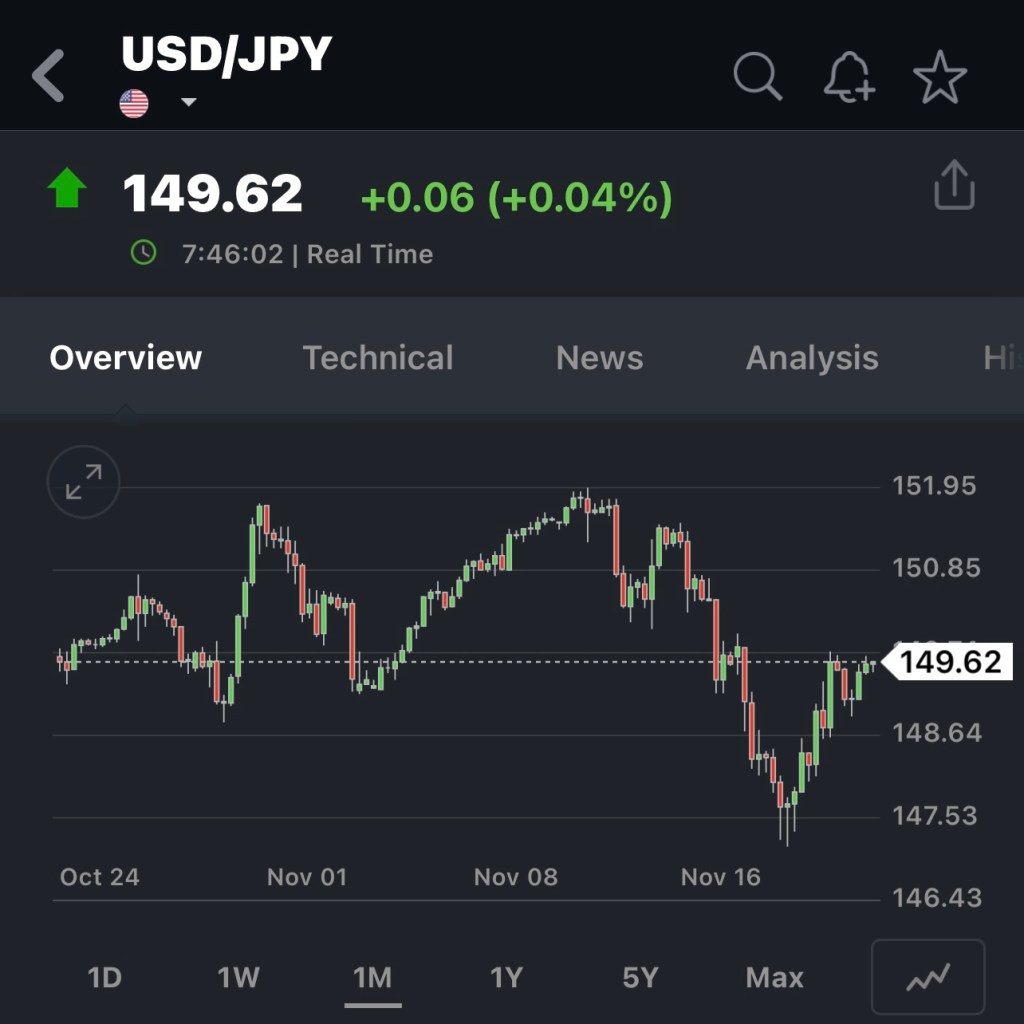
Task: Select the Max time range
Action: coord(775,977)
